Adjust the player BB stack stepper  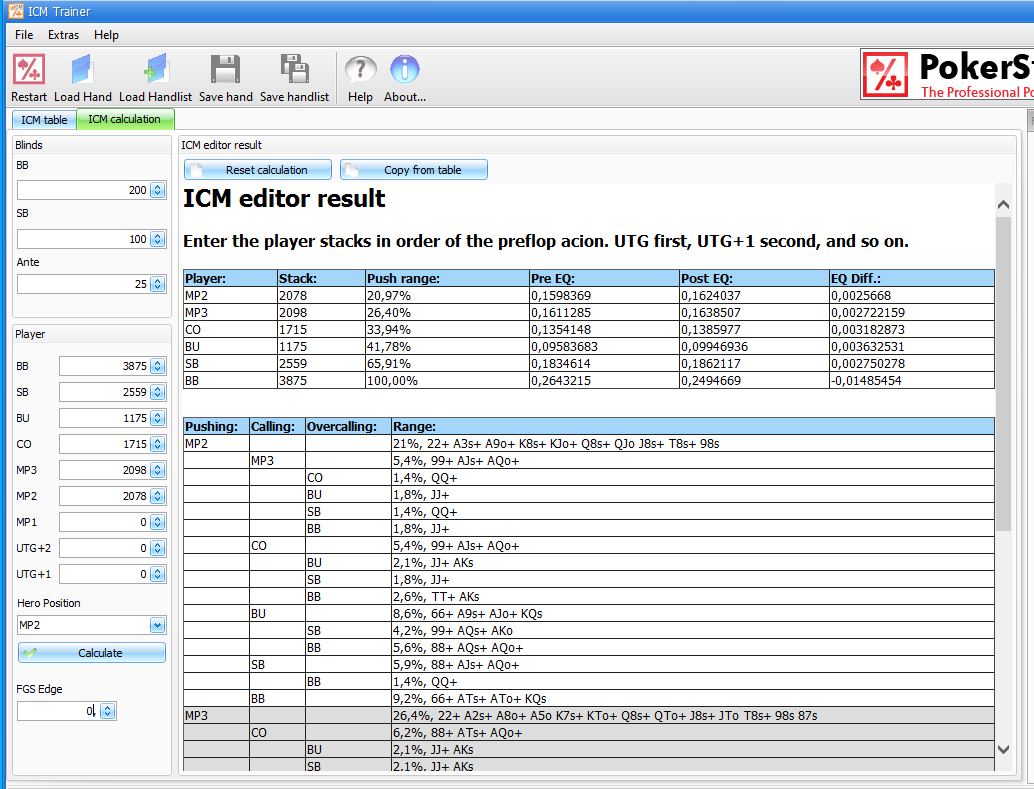coord(158,366)
